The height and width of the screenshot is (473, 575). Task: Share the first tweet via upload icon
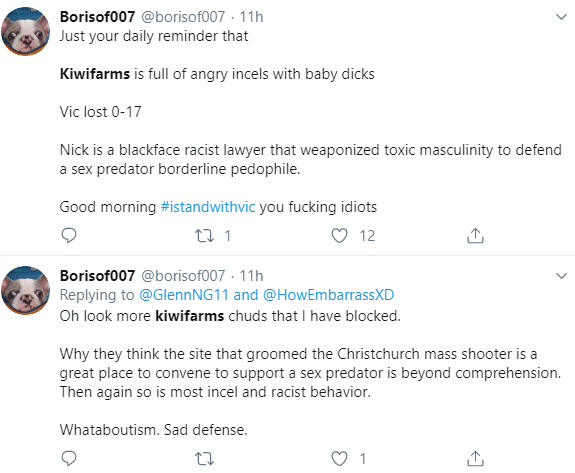point(475,235)
